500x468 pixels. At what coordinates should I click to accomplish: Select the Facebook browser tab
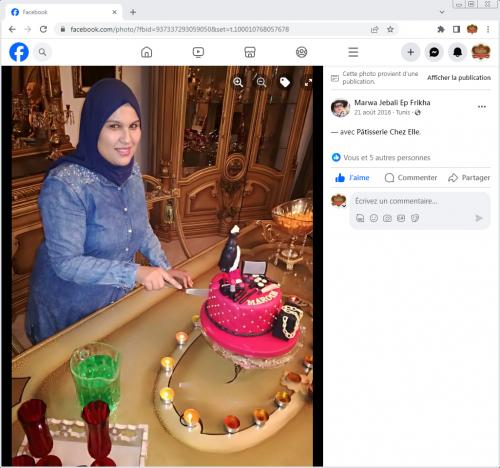pos(63,12)
